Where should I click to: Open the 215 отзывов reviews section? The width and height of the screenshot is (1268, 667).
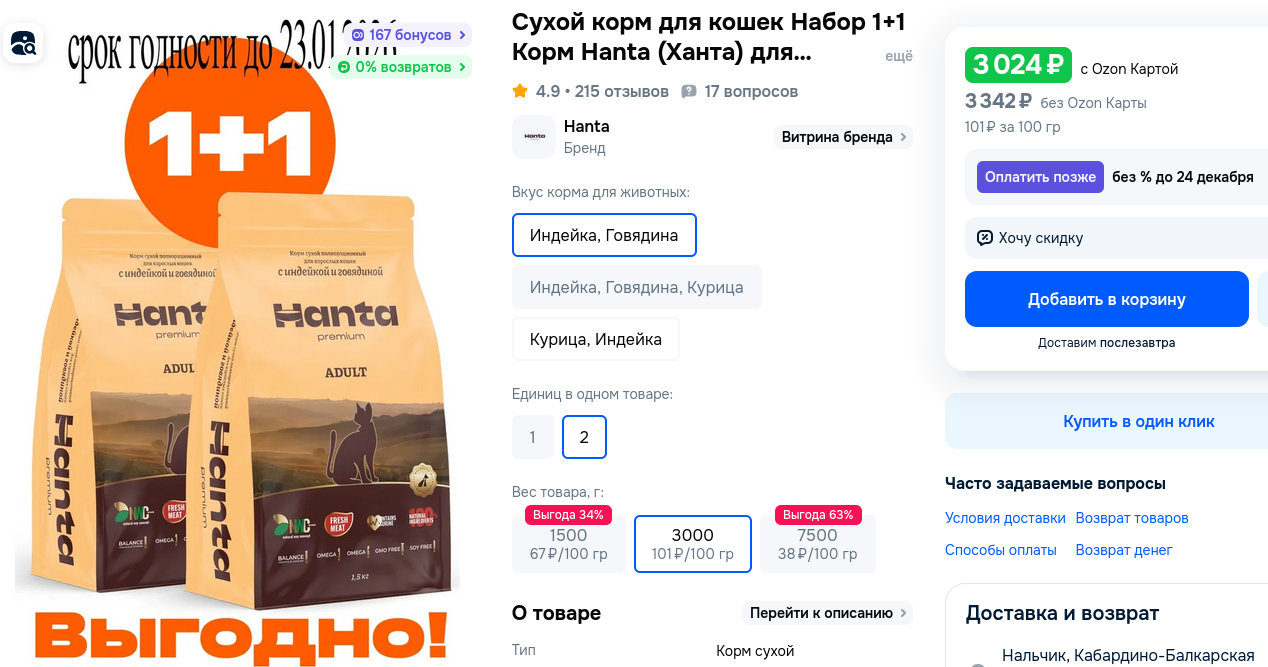pos(622,91)
